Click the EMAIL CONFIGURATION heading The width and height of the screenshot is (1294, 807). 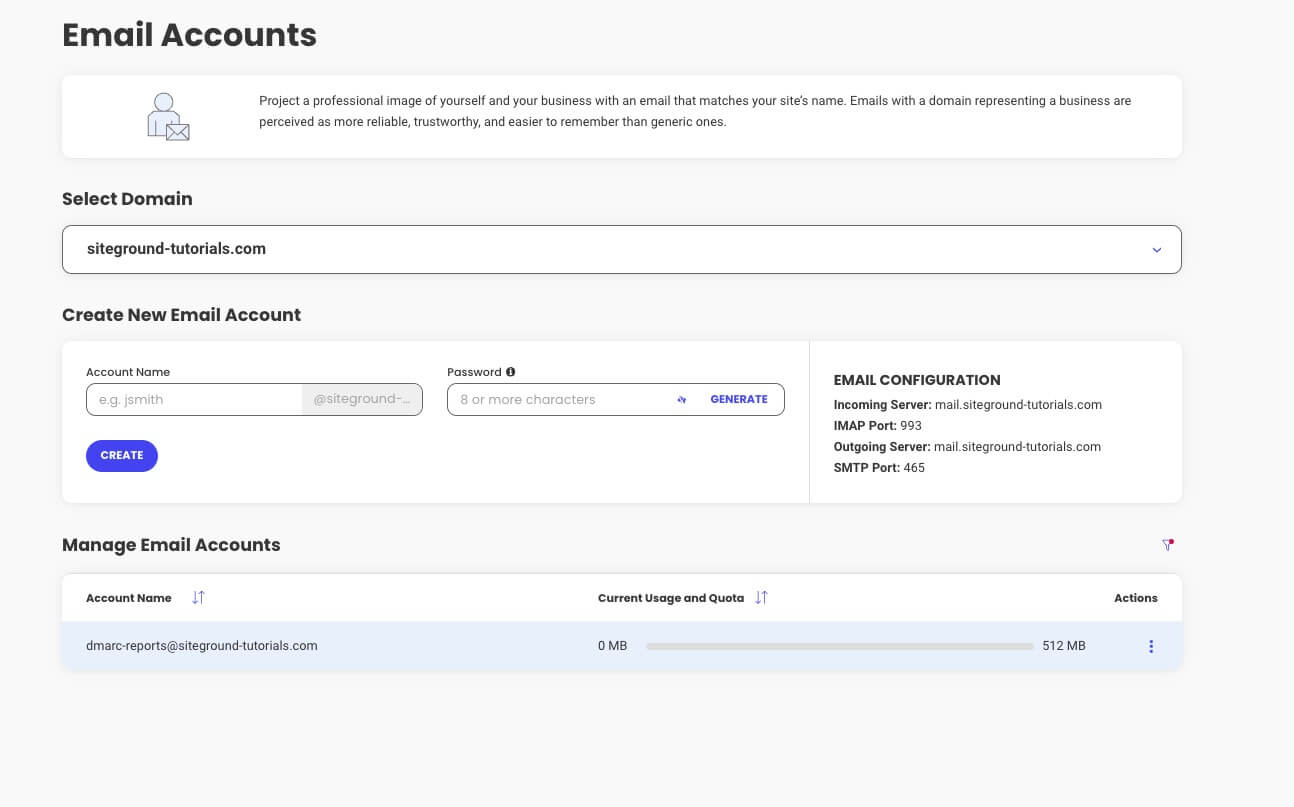tap(917, 380)
